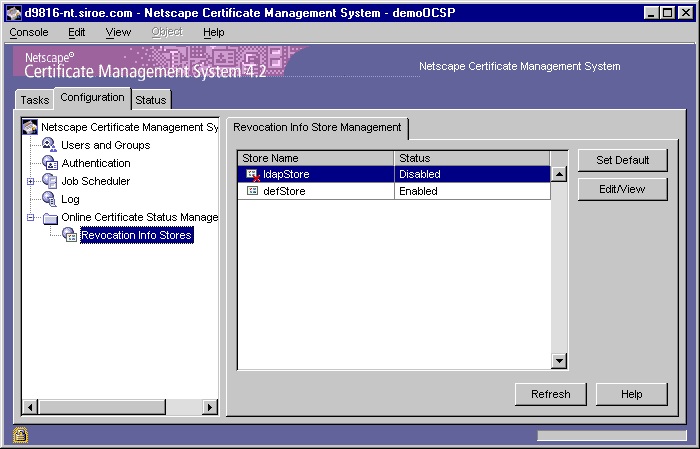Viewport: 700px width, 449px height.
Task: Click the root Certificate Management System icon
Action: coord(30,127)
